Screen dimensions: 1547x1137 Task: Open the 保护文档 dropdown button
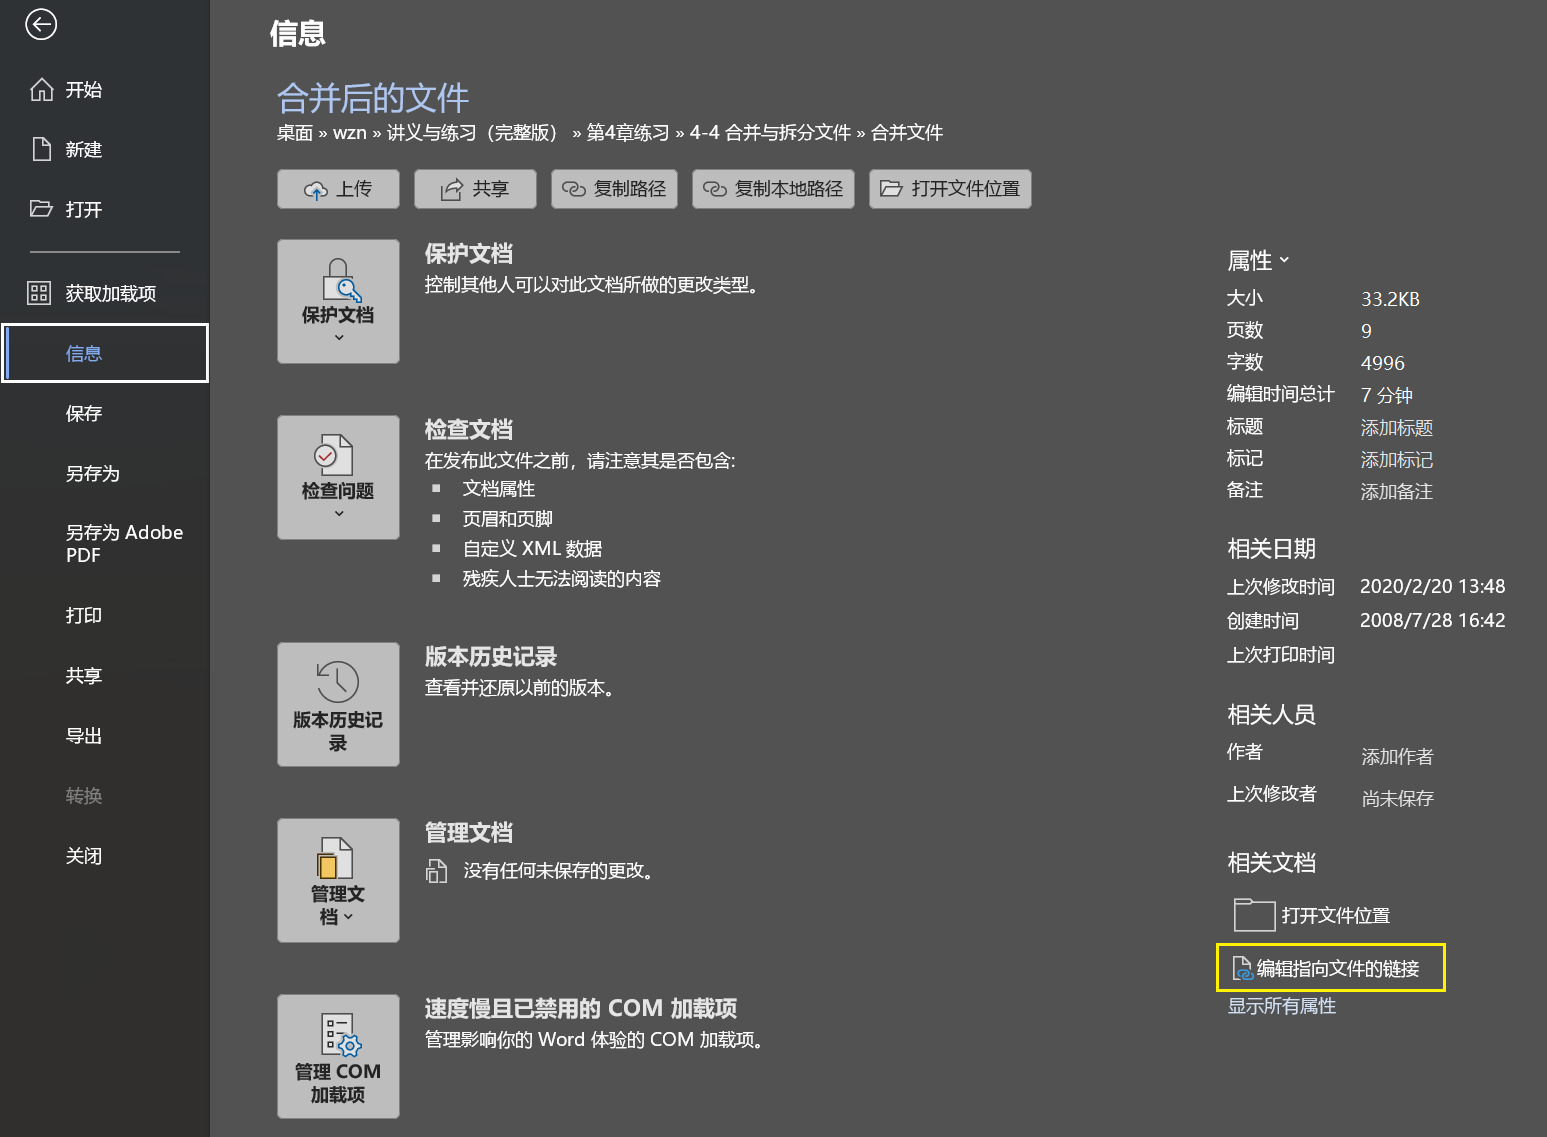point(338,301)
